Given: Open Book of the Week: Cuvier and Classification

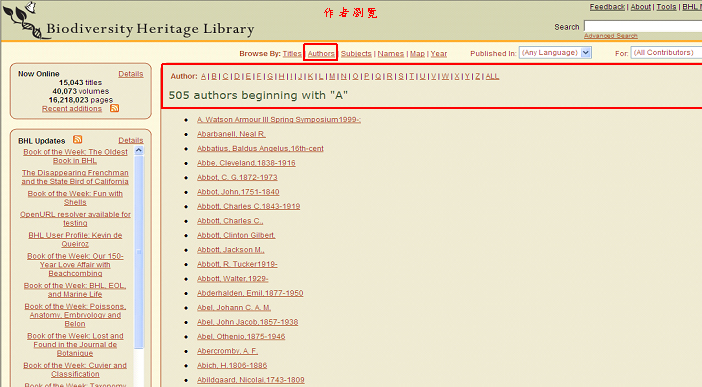Looking at the screenshot, I should (75, 370).
